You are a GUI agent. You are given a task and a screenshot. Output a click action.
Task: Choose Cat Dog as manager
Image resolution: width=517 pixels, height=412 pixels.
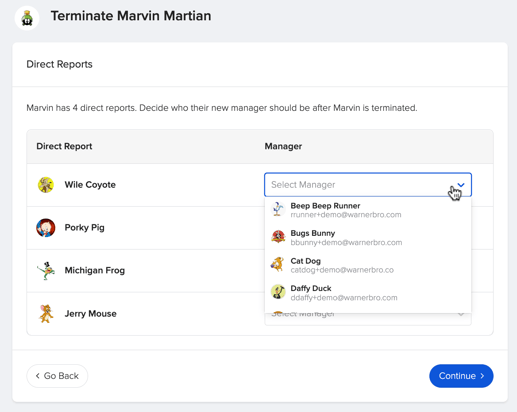point(368,265)
